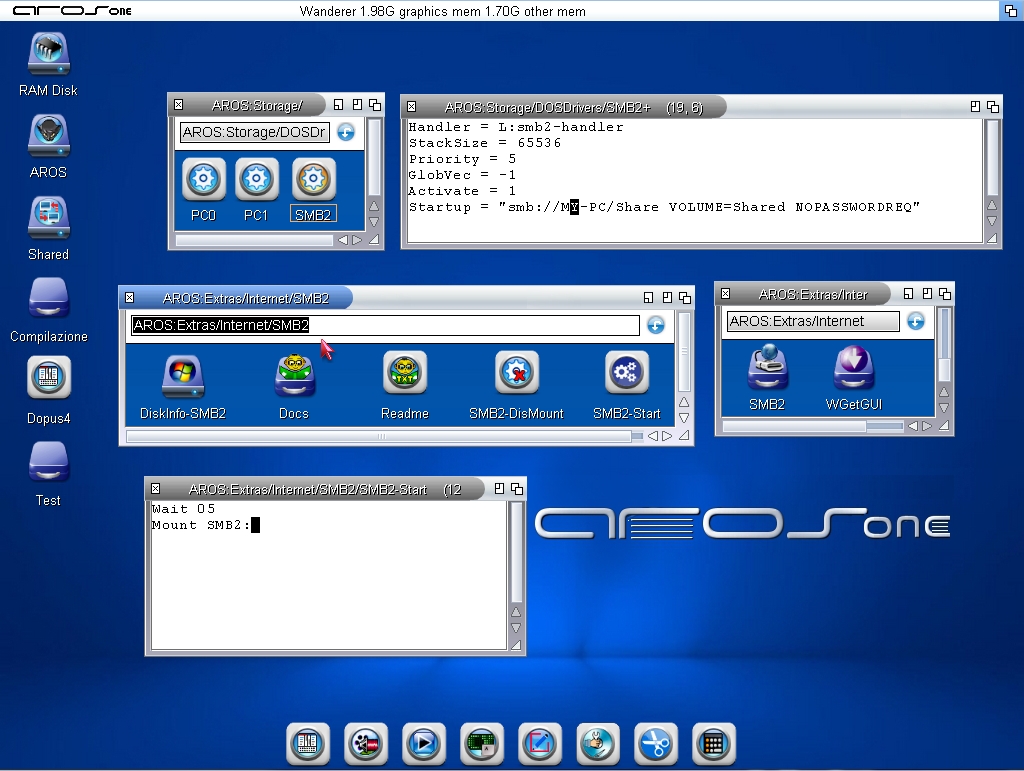Click the 'Priority = 5' line

click(462, 159)
